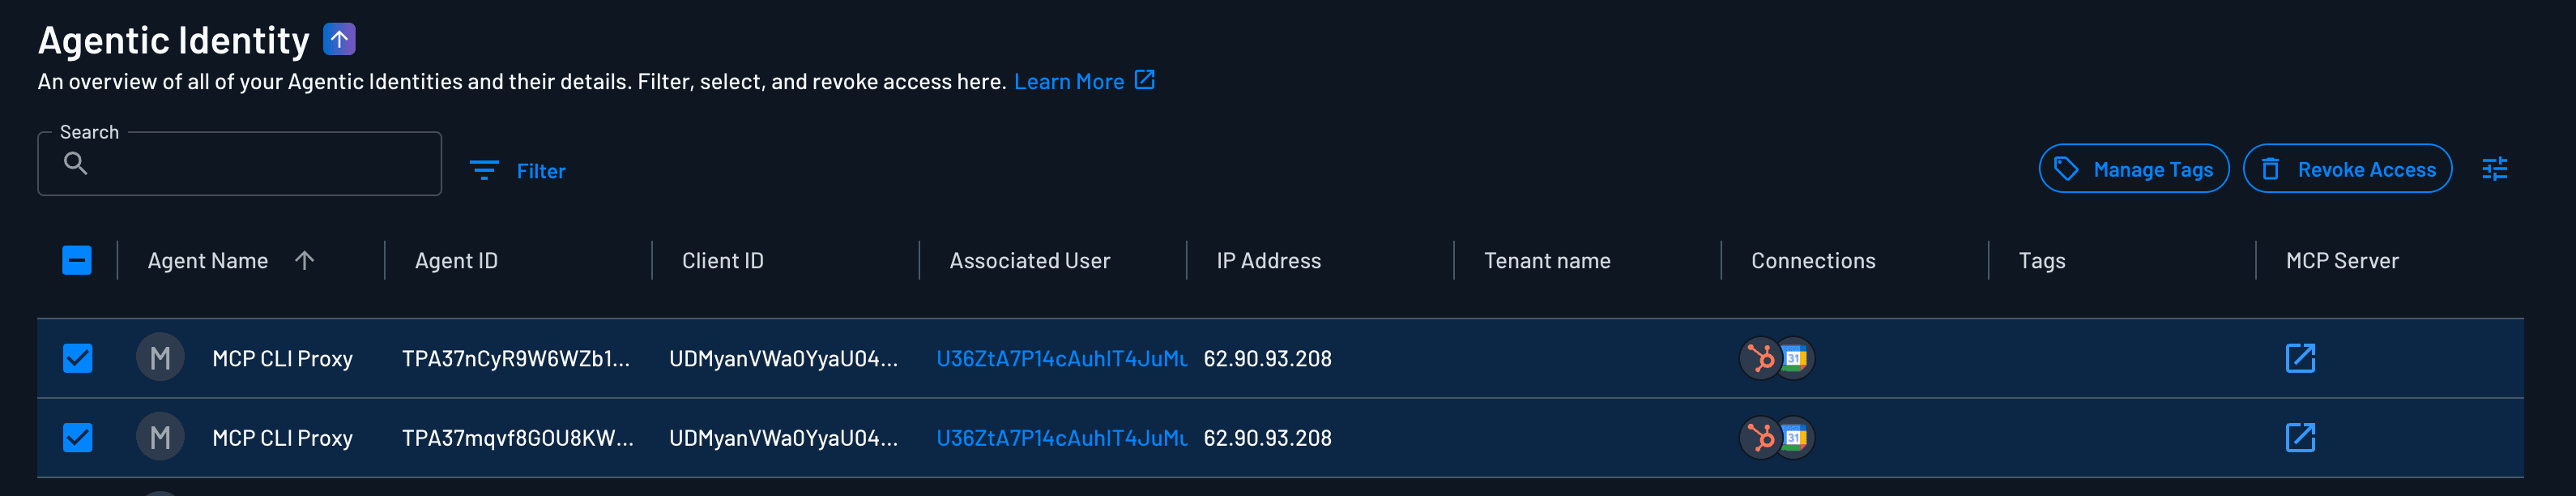Toggle the select-all header checkbox

point(77,261)
